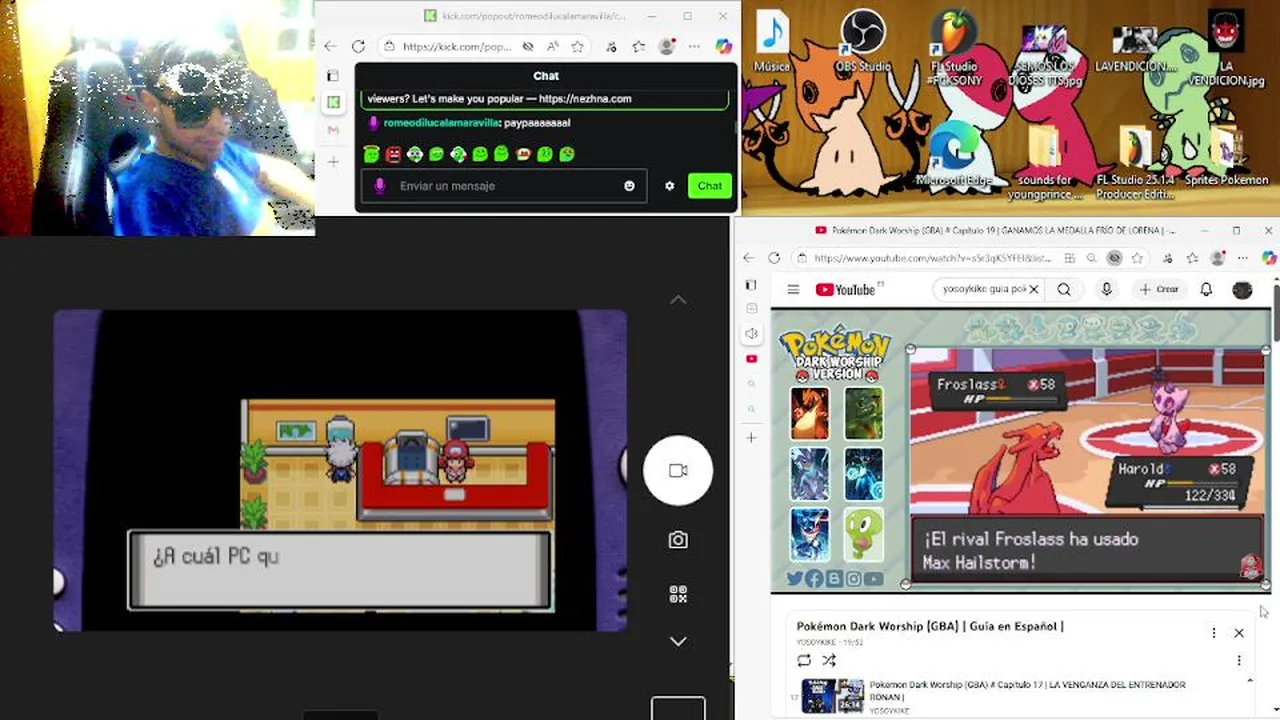Toggle tracking prevention eye icon in Kick window
Image resolution: width=1280 pixels, height=720 pixels.
click(528, 46)
